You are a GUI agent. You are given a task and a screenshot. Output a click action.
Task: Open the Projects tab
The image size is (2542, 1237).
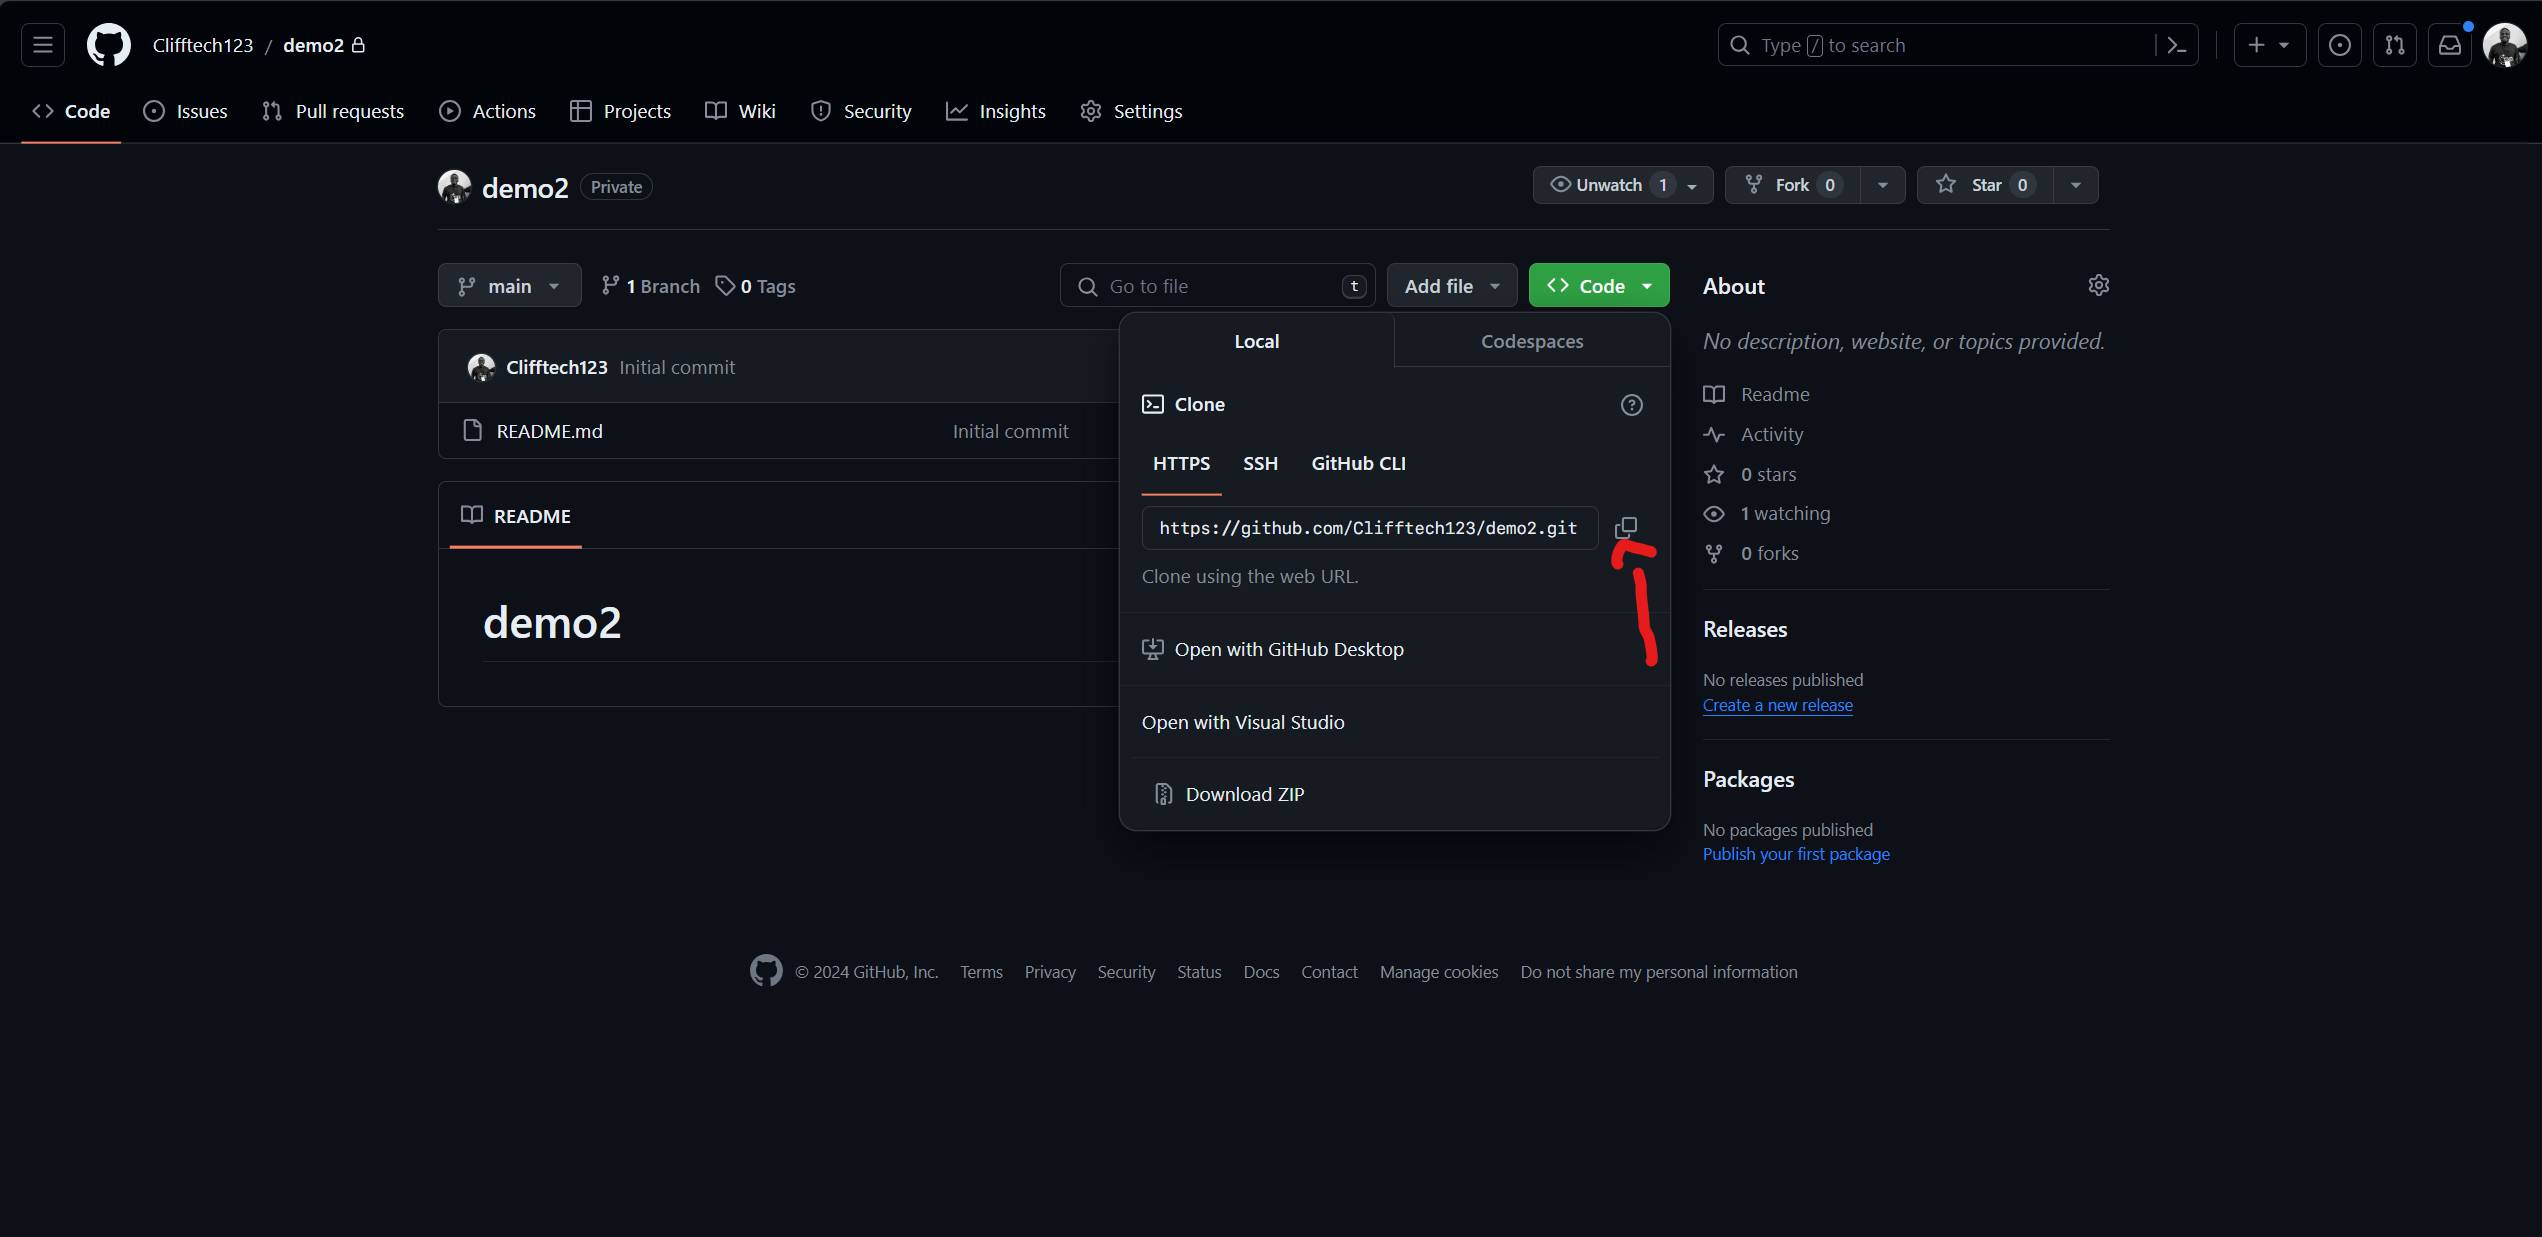[x=620, y=111]
